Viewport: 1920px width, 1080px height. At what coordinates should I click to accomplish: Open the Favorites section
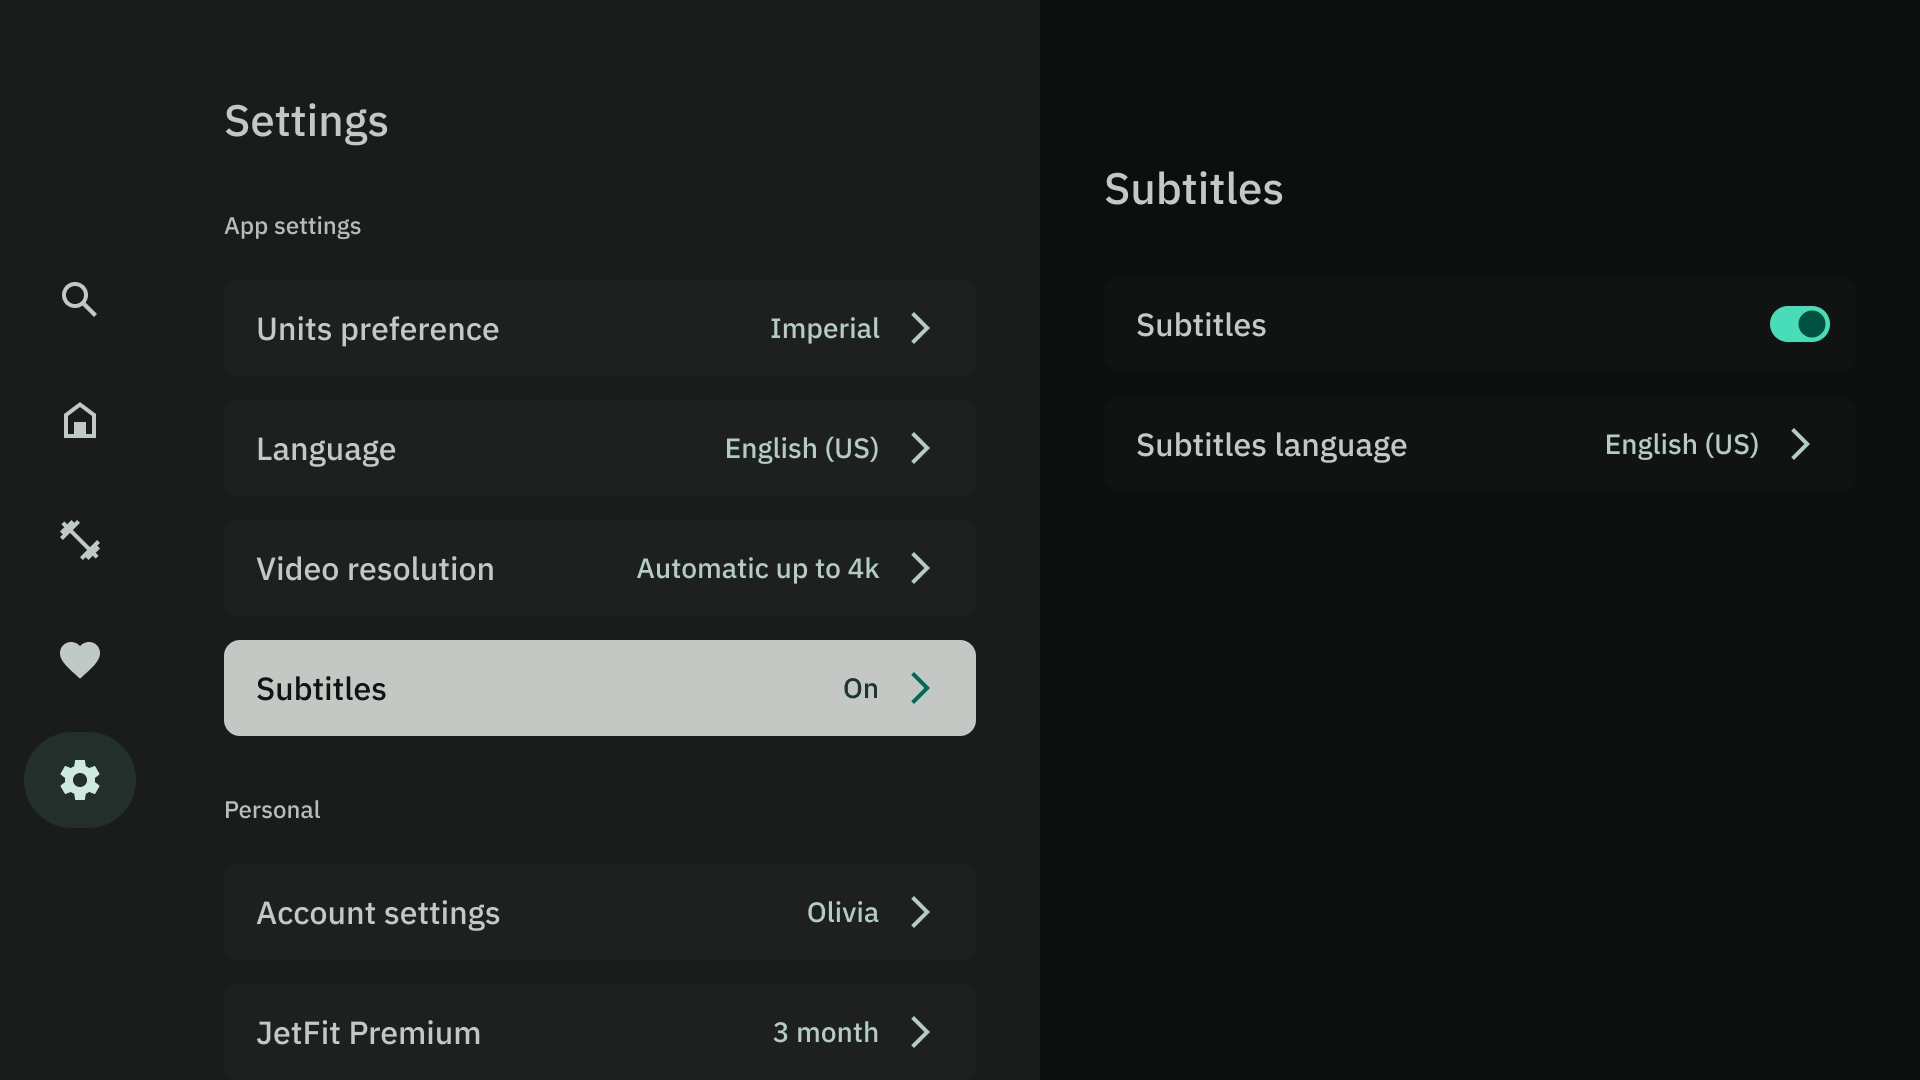tap(79, 659)
